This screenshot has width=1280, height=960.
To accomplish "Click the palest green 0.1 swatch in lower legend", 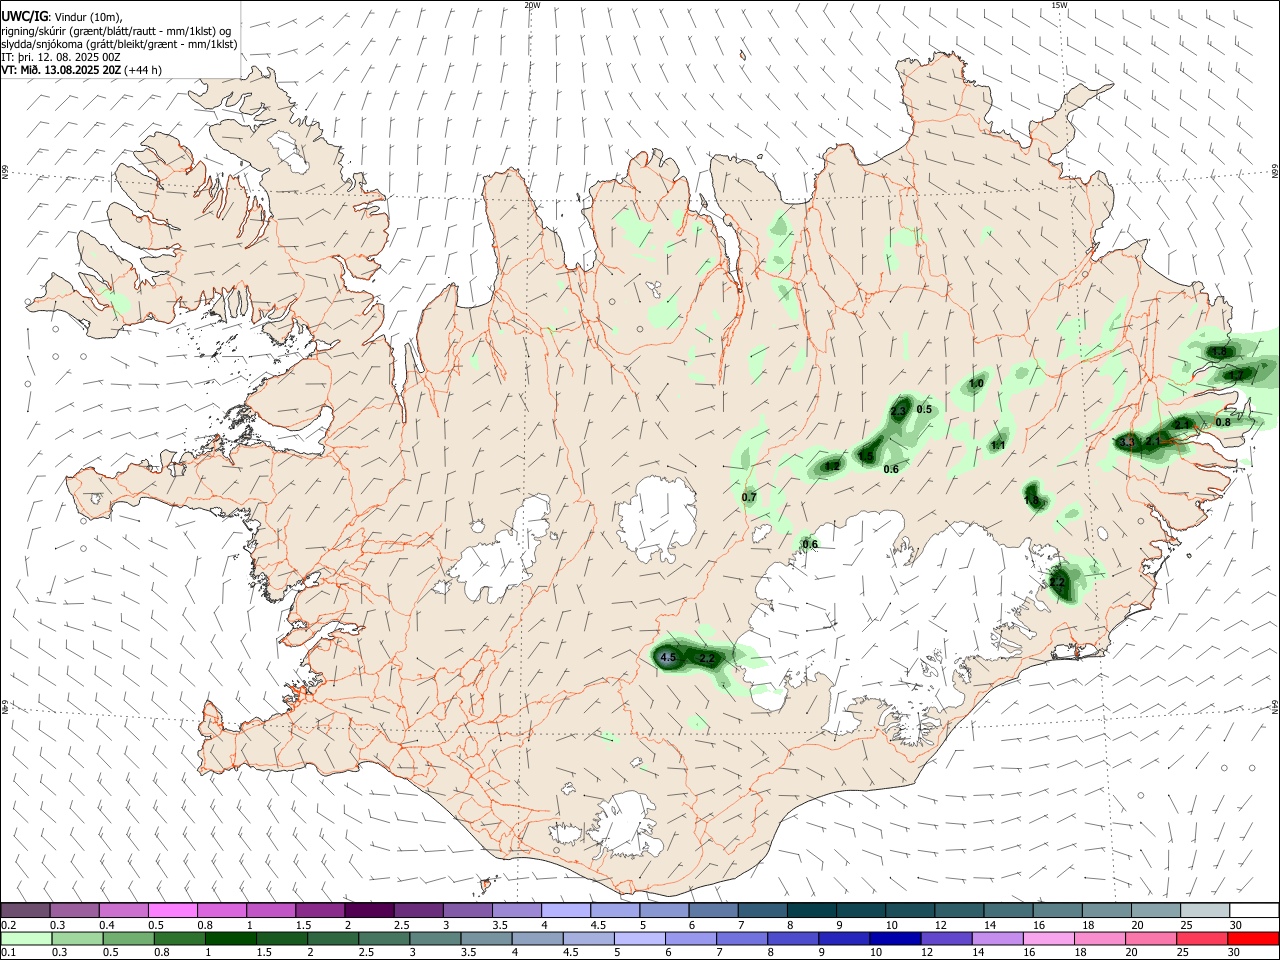I will tap(25, 938).
